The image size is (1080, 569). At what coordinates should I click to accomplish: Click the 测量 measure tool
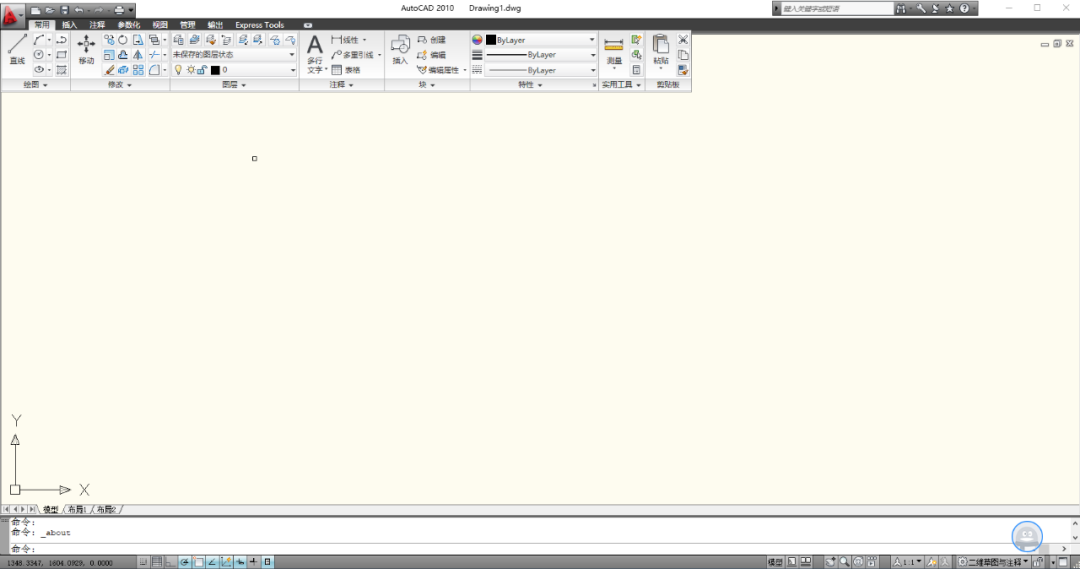[x=614, y=52]
